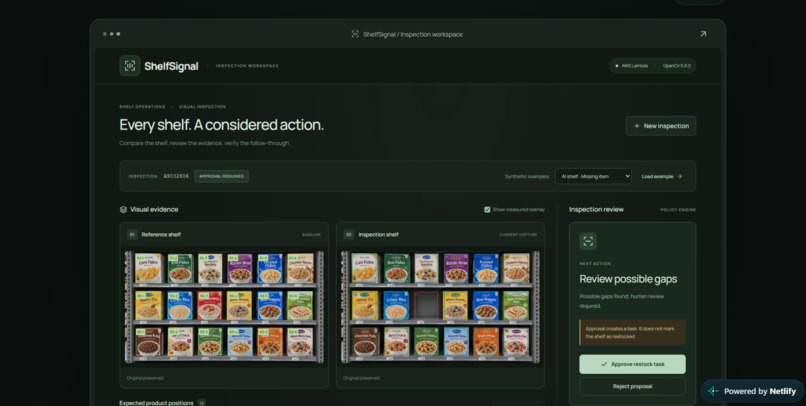Click the inspection ID A9032606
Image resolution: width=806 pixels, height=406 pixels.
click(176, 176)
